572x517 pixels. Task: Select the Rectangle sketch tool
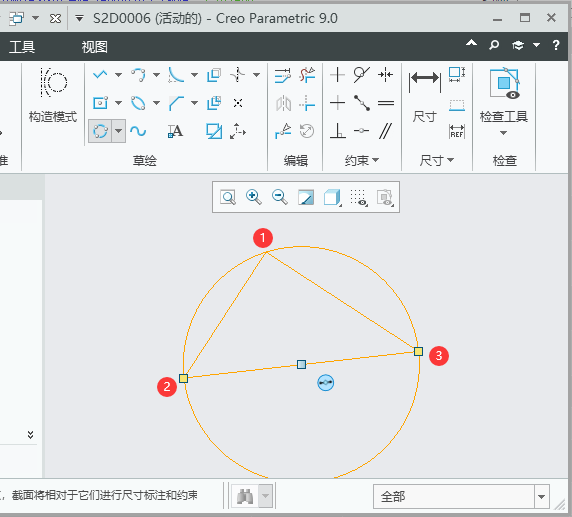coord(100,103)
